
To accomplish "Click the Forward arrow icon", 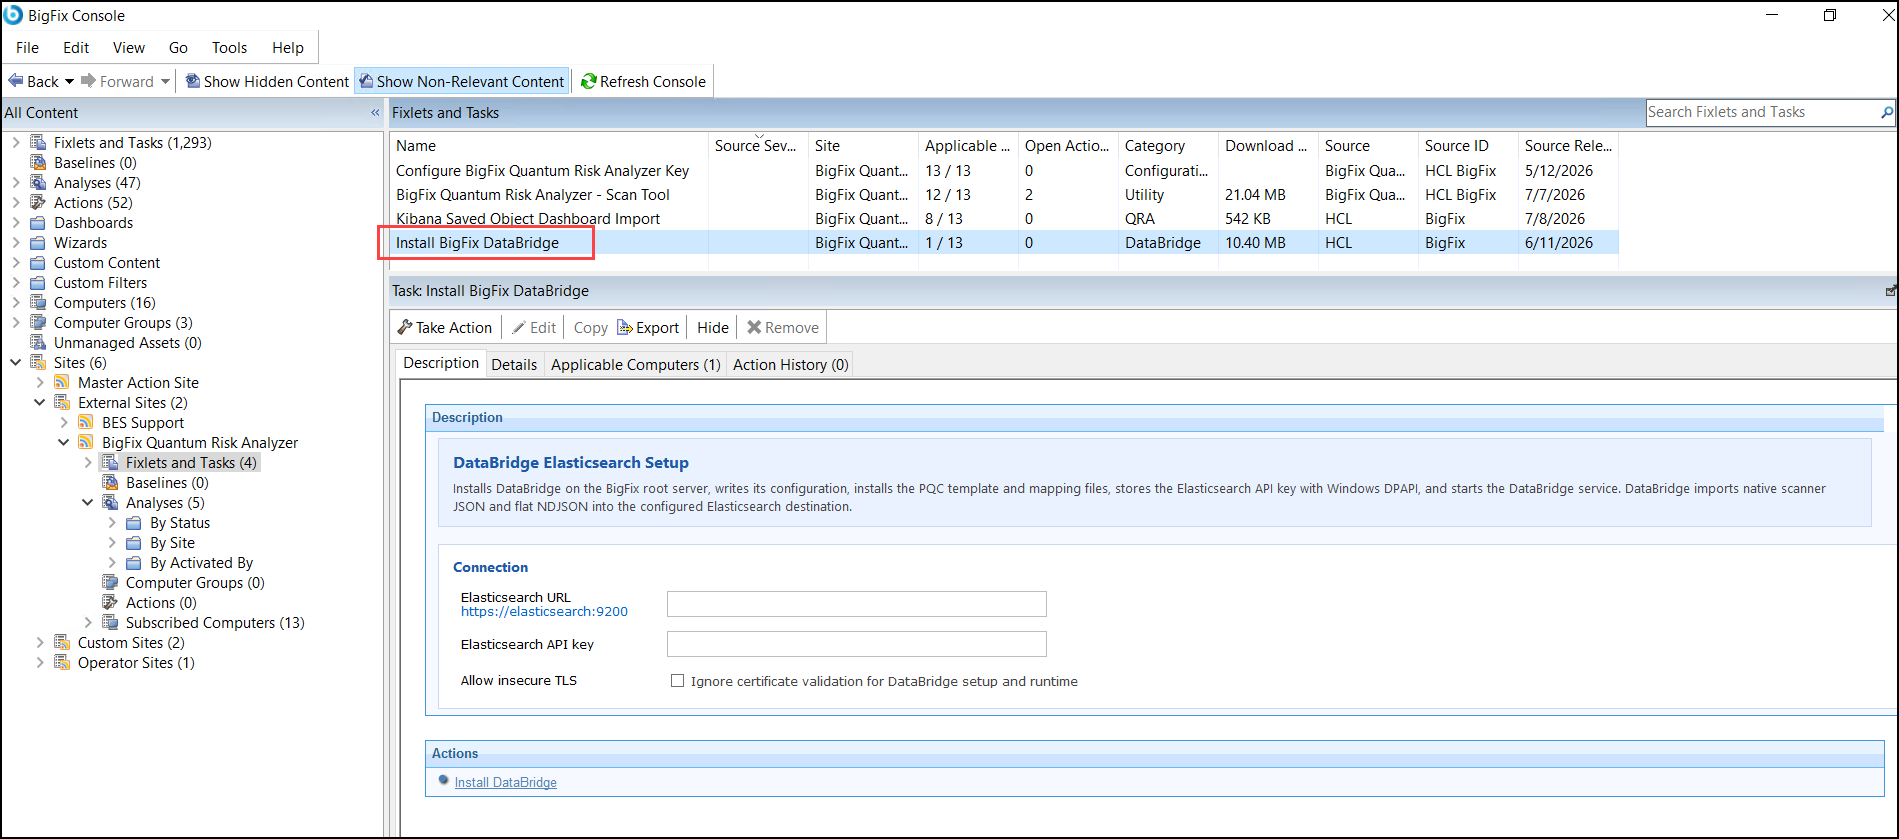I will 88,81.
